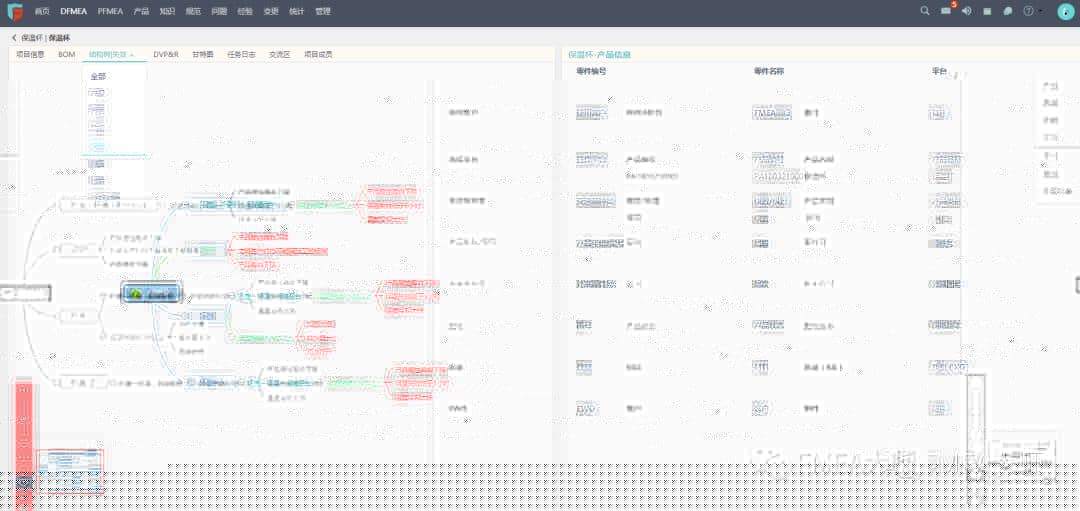Open the 产品 menu
Image resolution: width=1080 pixels, height=511 pixels.
coord(141,12)
